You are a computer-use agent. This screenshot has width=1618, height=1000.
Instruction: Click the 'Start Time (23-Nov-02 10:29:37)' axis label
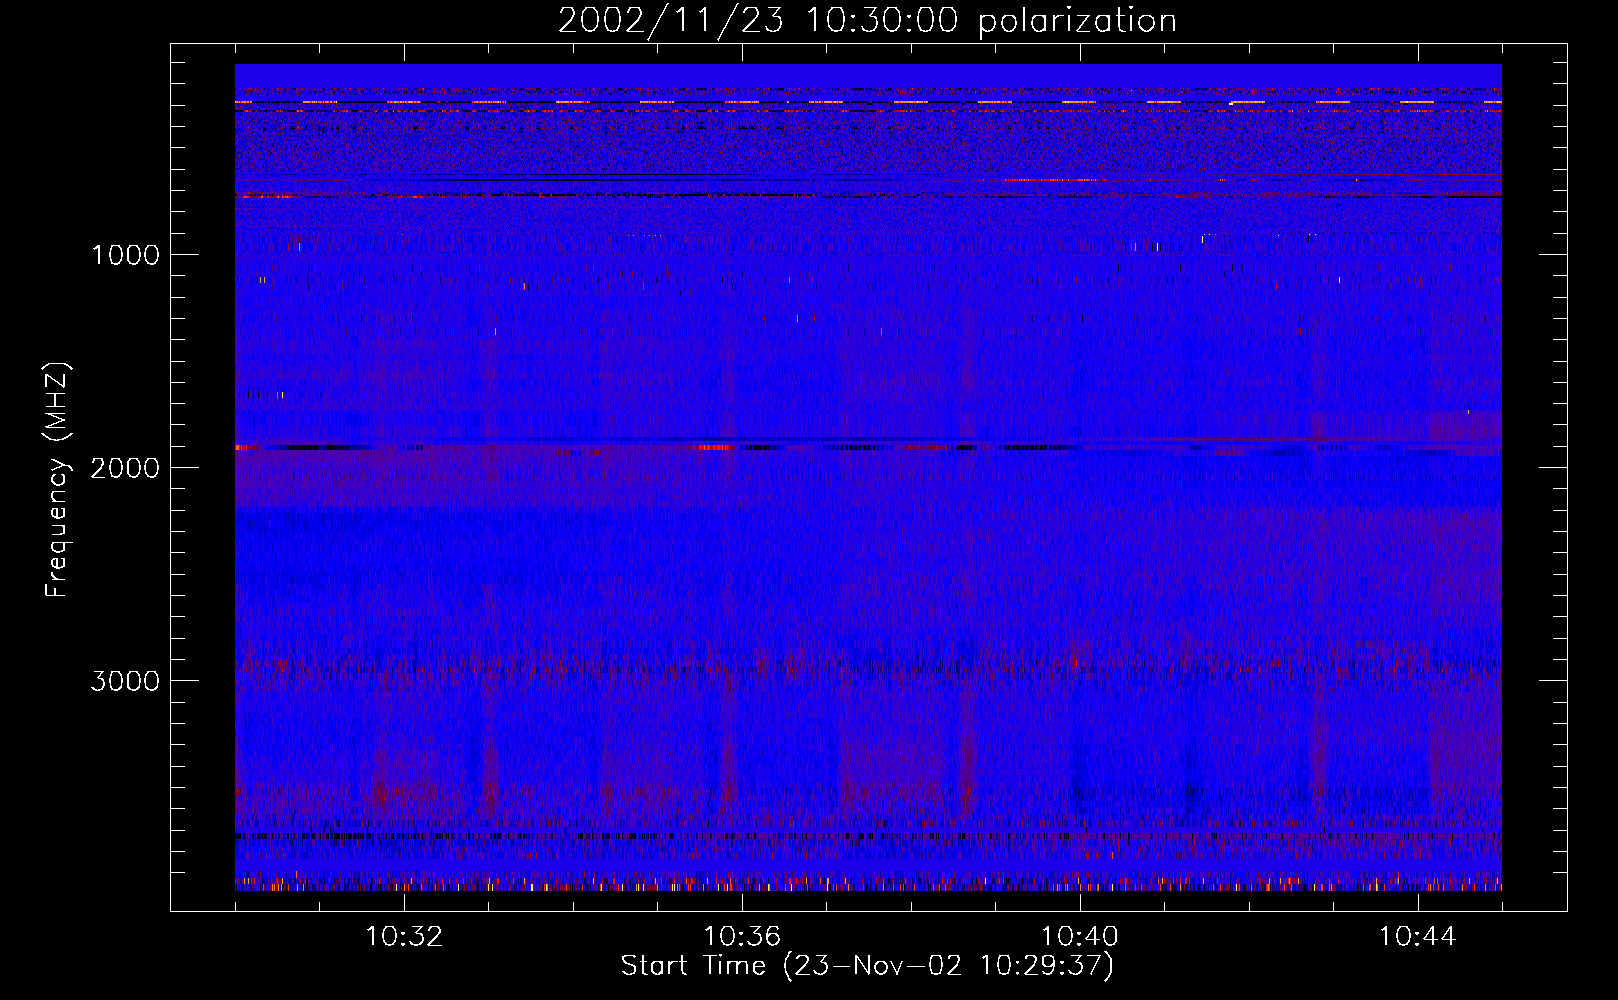click(x=867, y=966)
